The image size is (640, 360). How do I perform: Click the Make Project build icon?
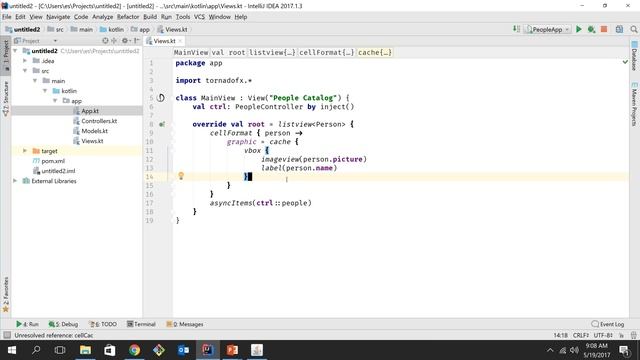coord(516,29)
